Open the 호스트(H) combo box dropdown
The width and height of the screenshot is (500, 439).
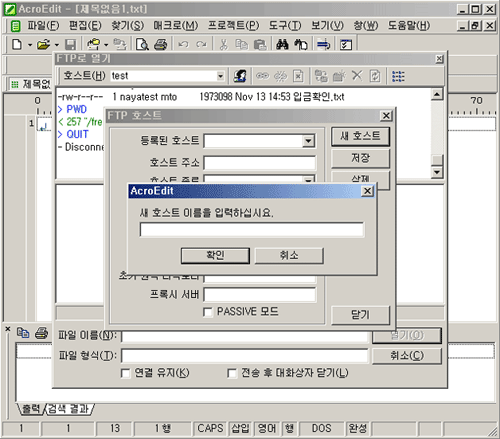click(x=220, y=76)
